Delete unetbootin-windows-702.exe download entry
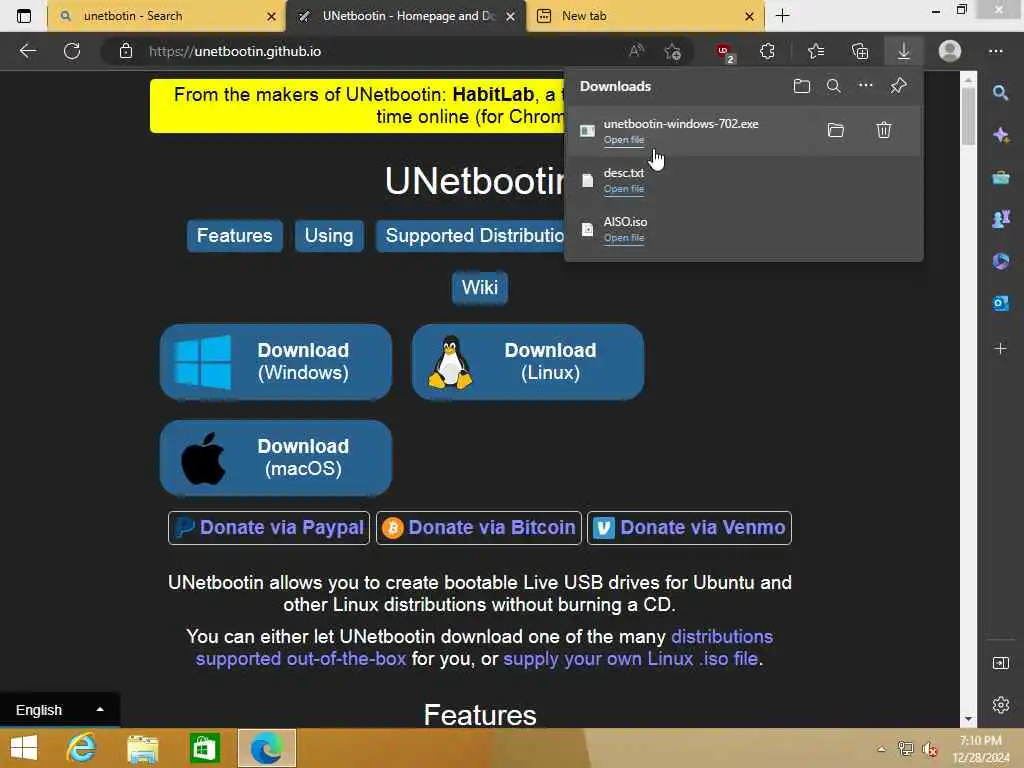1024x768 pixels. coord(884,130)
